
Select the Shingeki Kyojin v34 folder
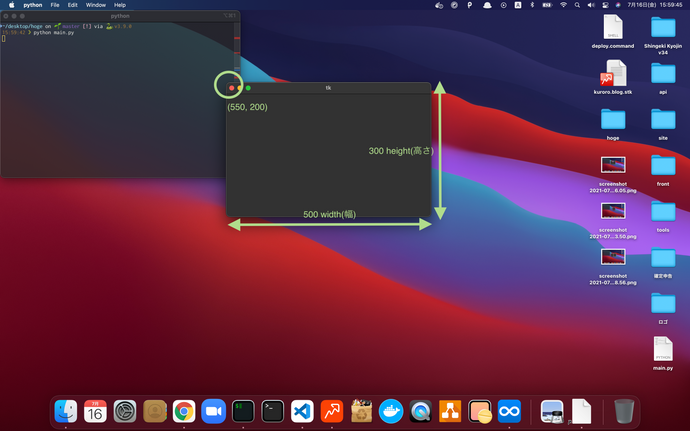click(x=663, y=27)
